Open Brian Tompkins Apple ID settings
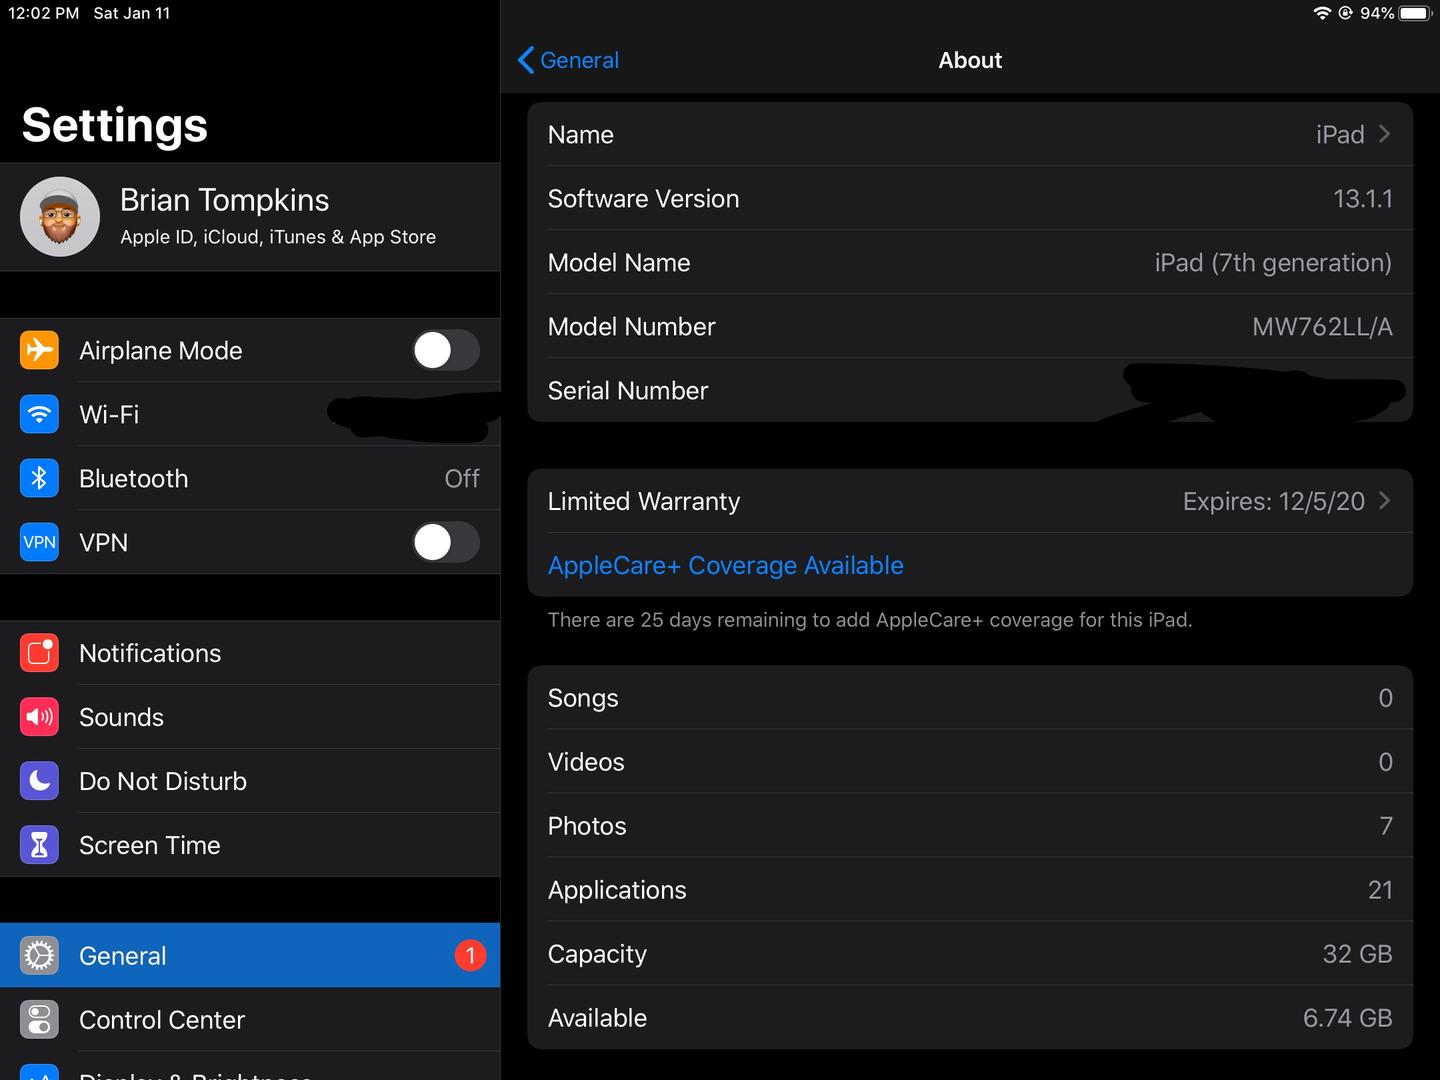The image size is (1440, 1080). coord(250,217)
